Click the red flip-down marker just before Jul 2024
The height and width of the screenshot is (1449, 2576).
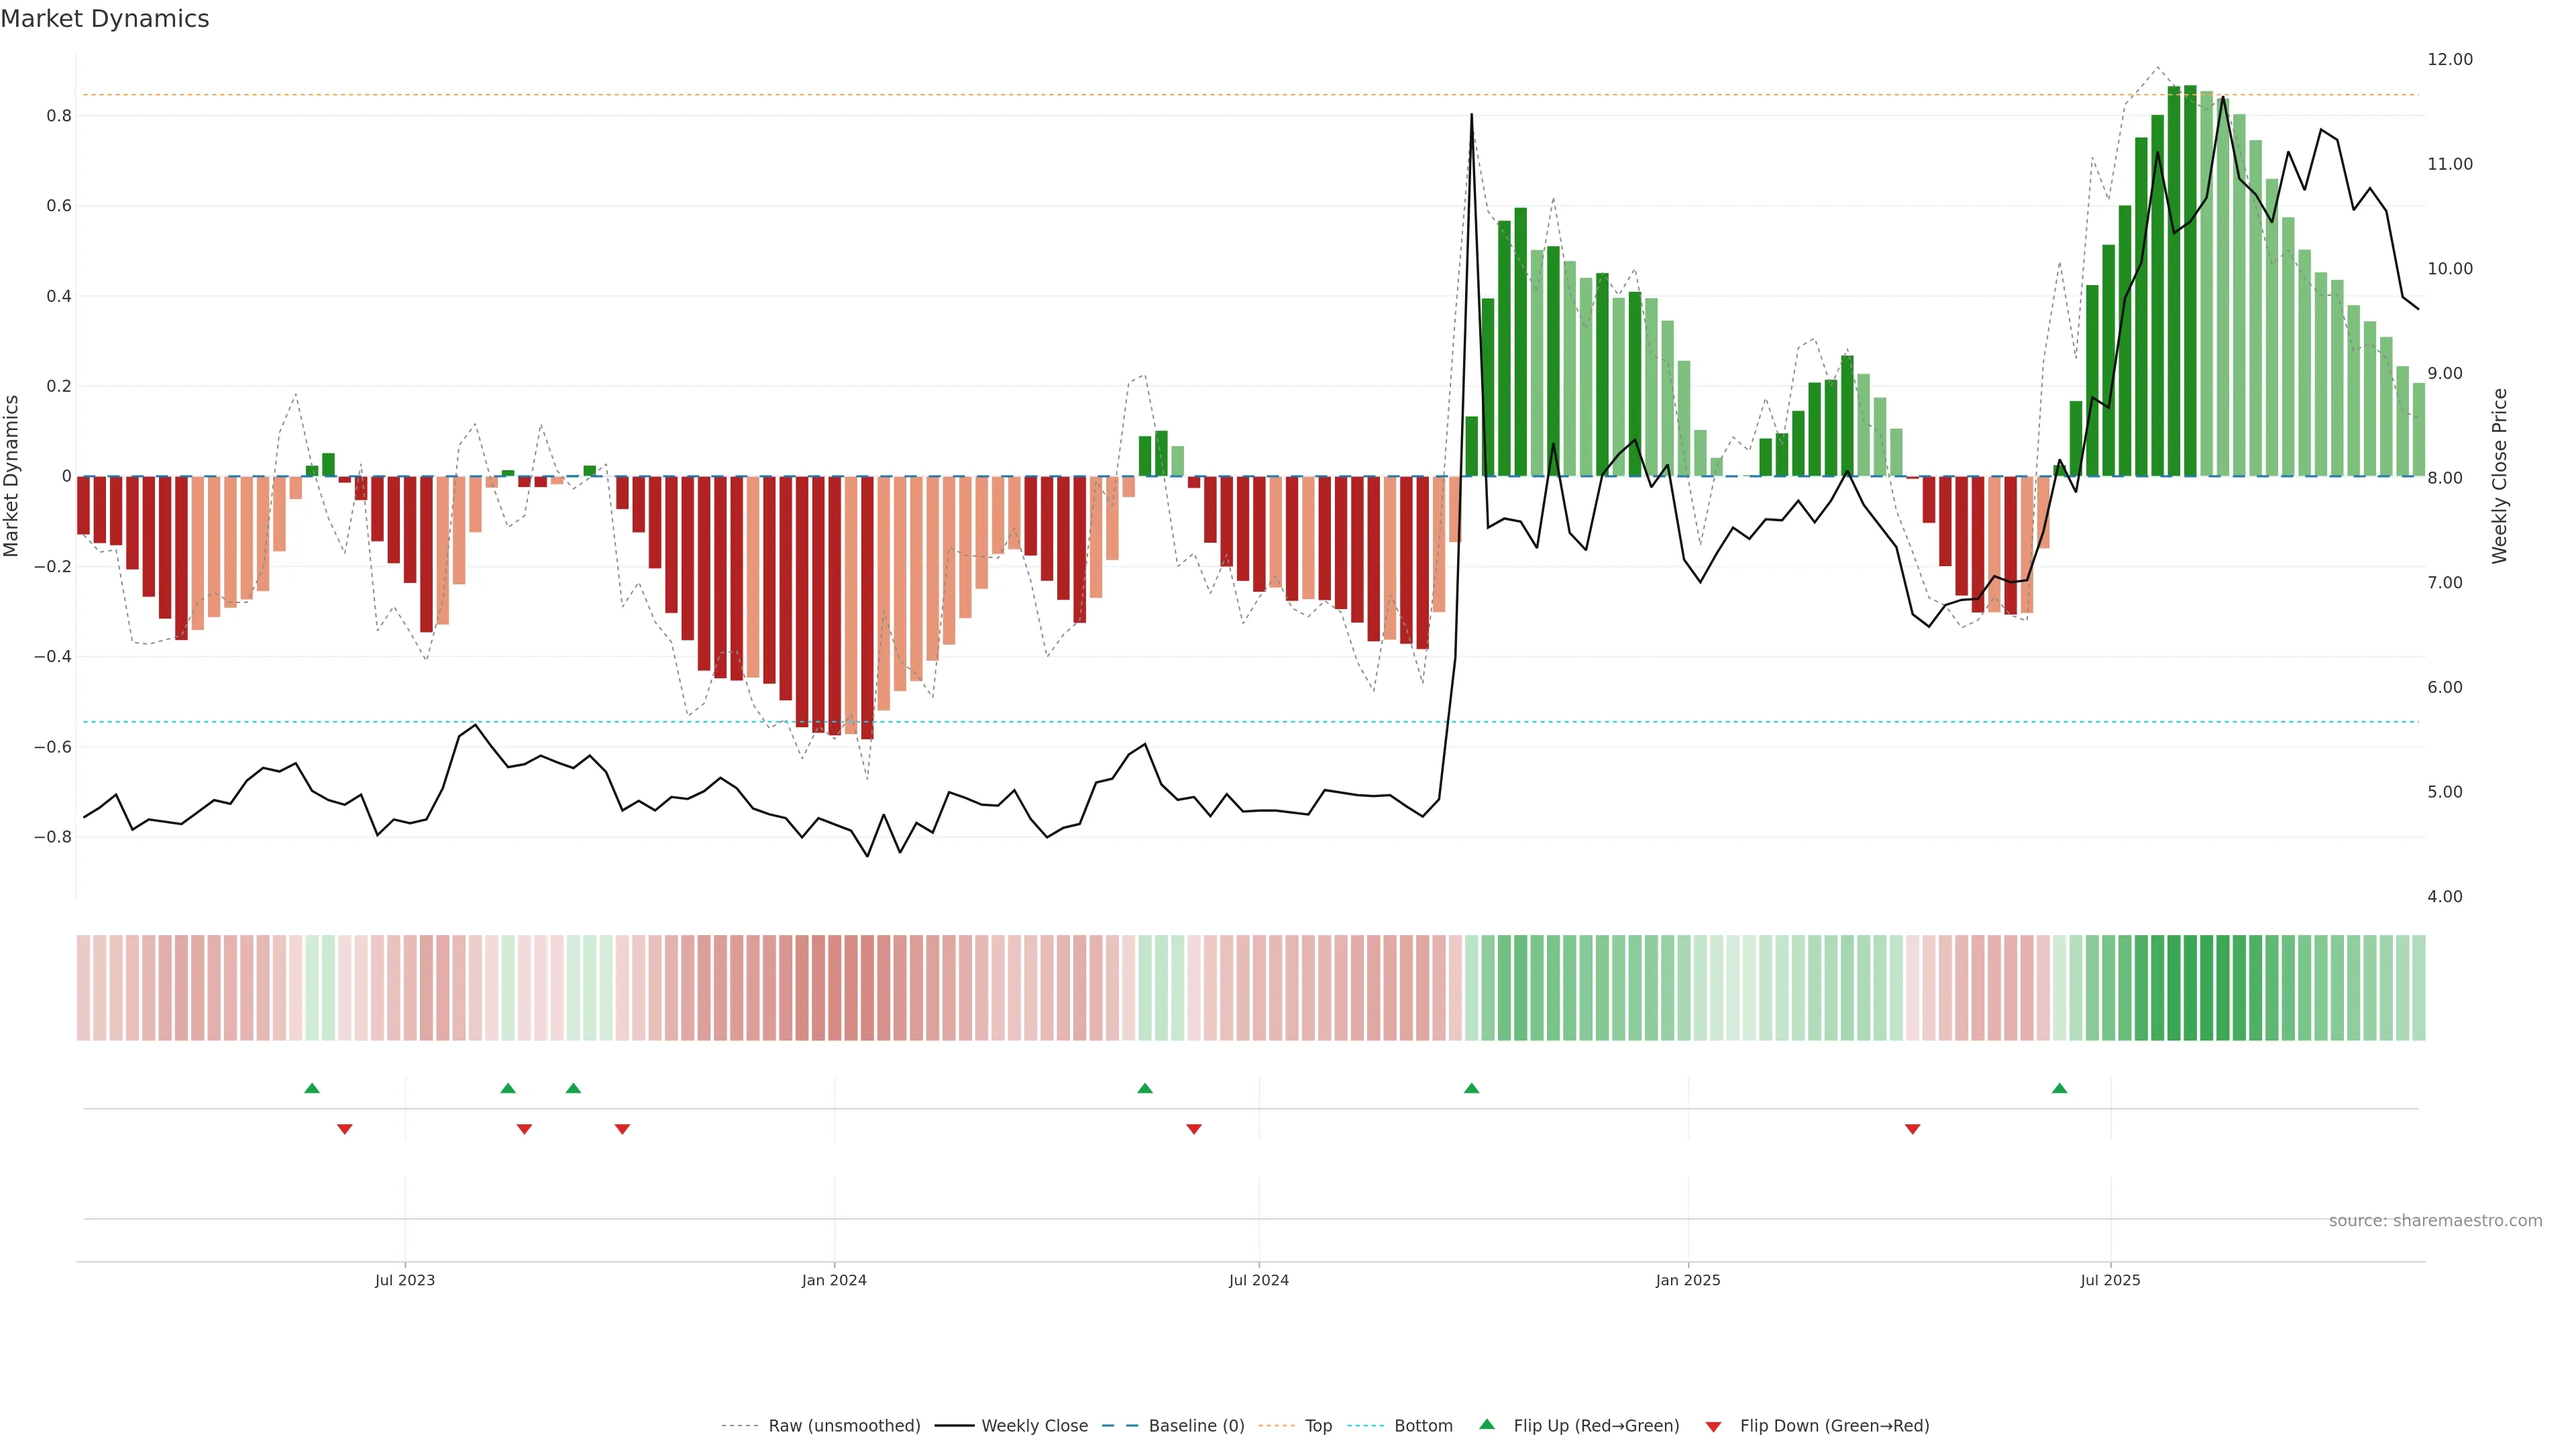coord(1194,1129)
